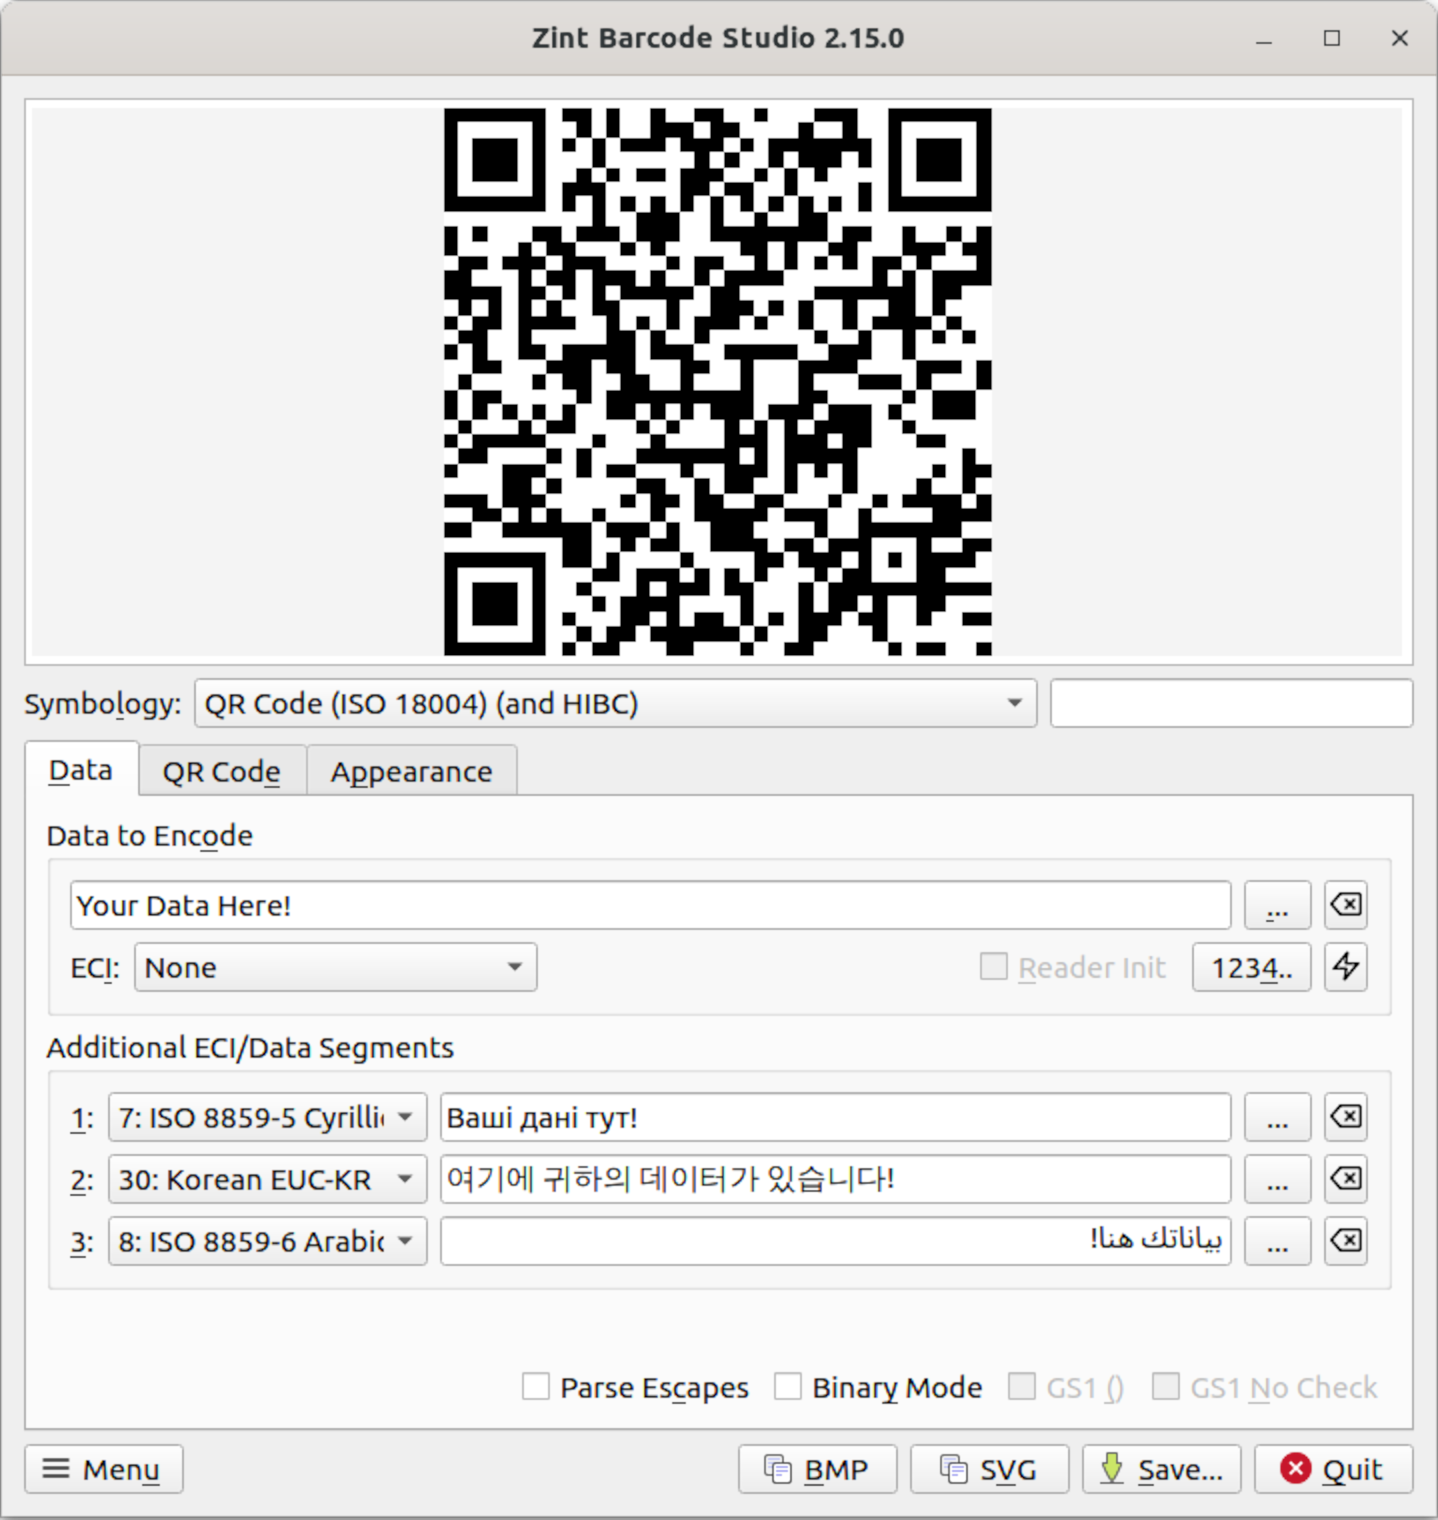Open the sequence generator via 1234.. icon
The image size is (1438, 1520).
(x=1250, y=966)
